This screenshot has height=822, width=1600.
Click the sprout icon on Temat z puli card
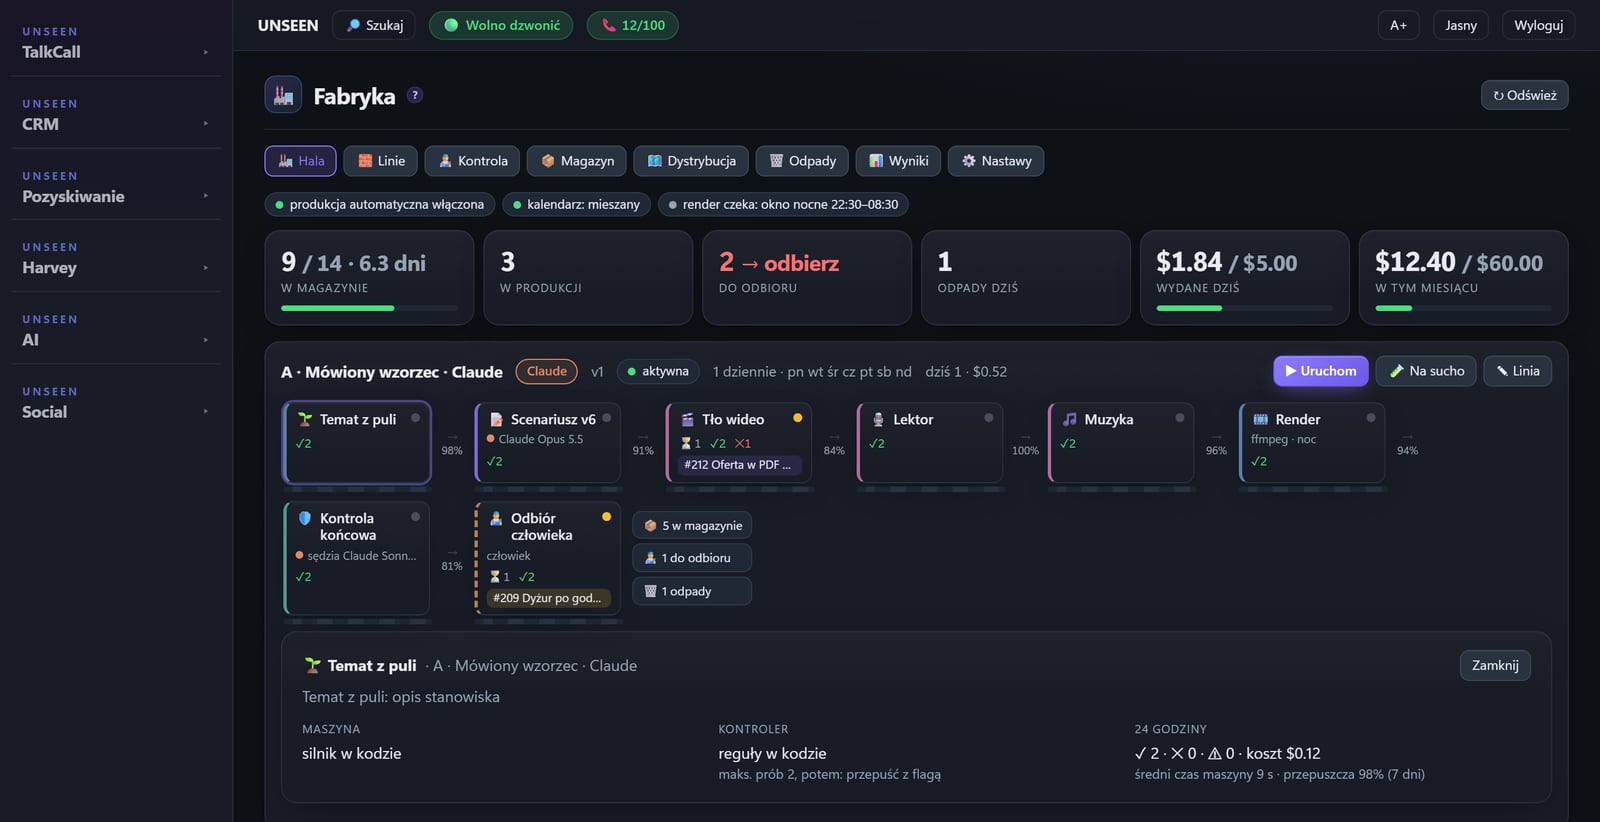tap(305, 419)
